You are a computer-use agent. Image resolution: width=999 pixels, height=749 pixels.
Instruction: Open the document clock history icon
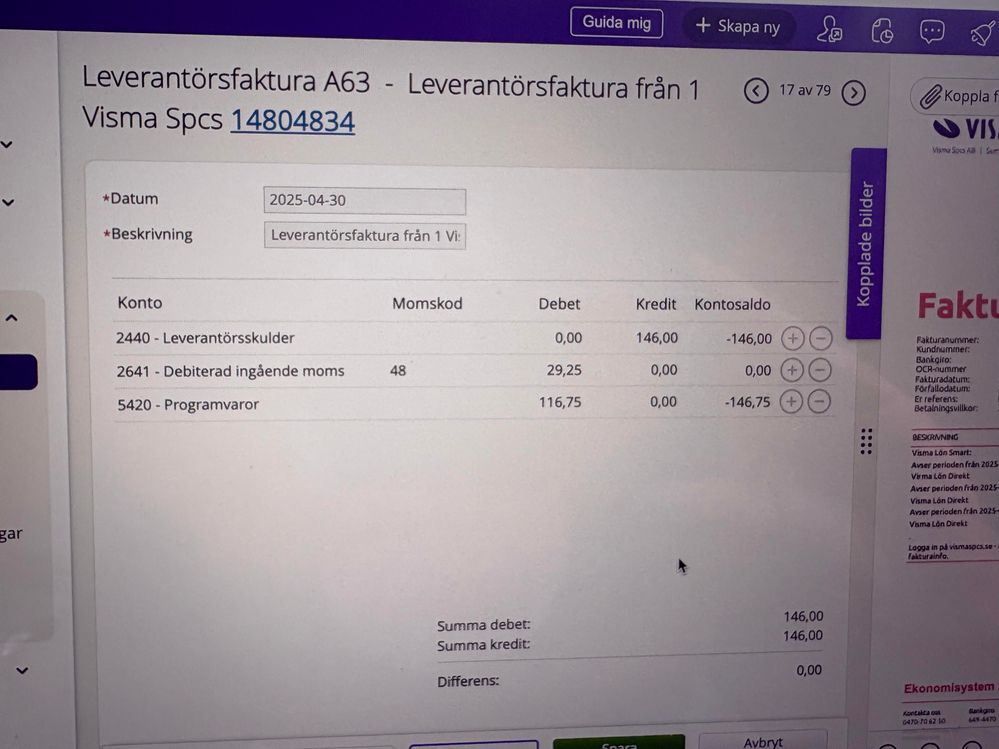(882, 31)
